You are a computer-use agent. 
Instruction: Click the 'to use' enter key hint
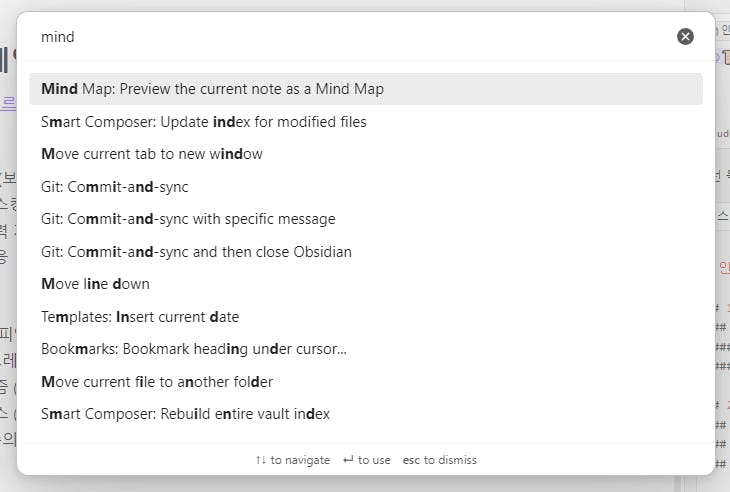[x=366, y=460]
